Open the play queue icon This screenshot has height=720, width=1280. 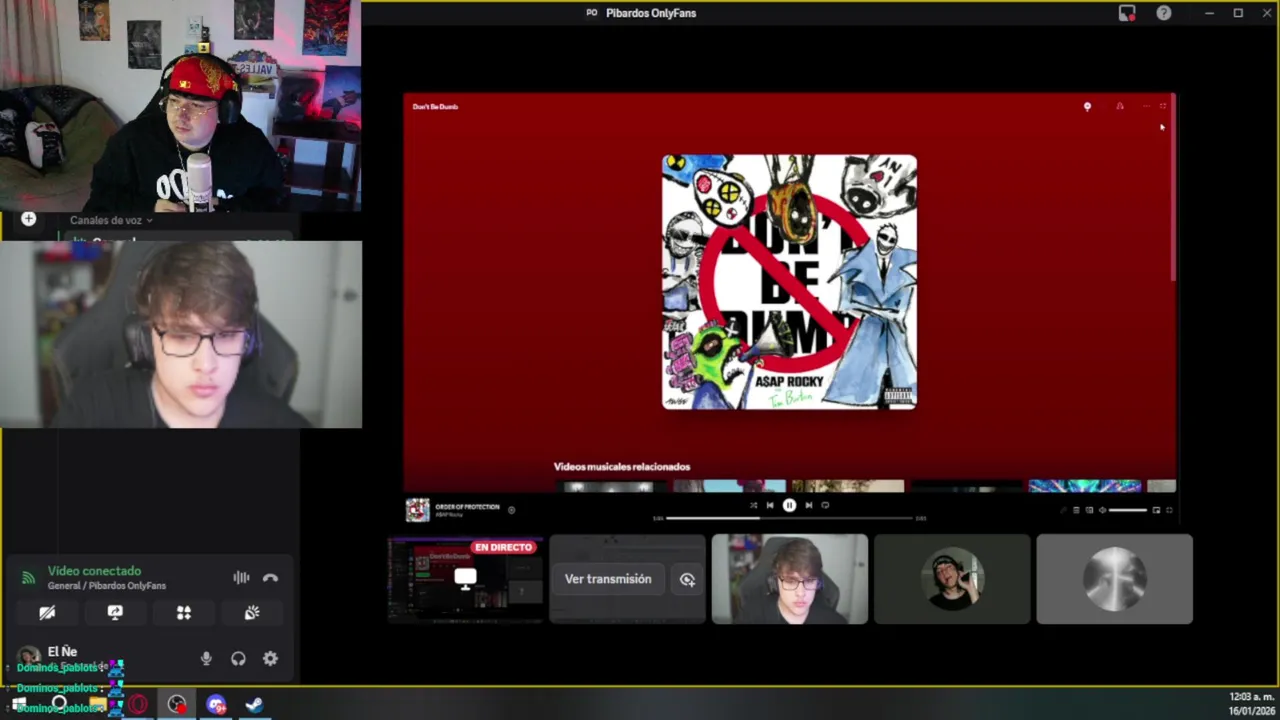(1076, 510)
